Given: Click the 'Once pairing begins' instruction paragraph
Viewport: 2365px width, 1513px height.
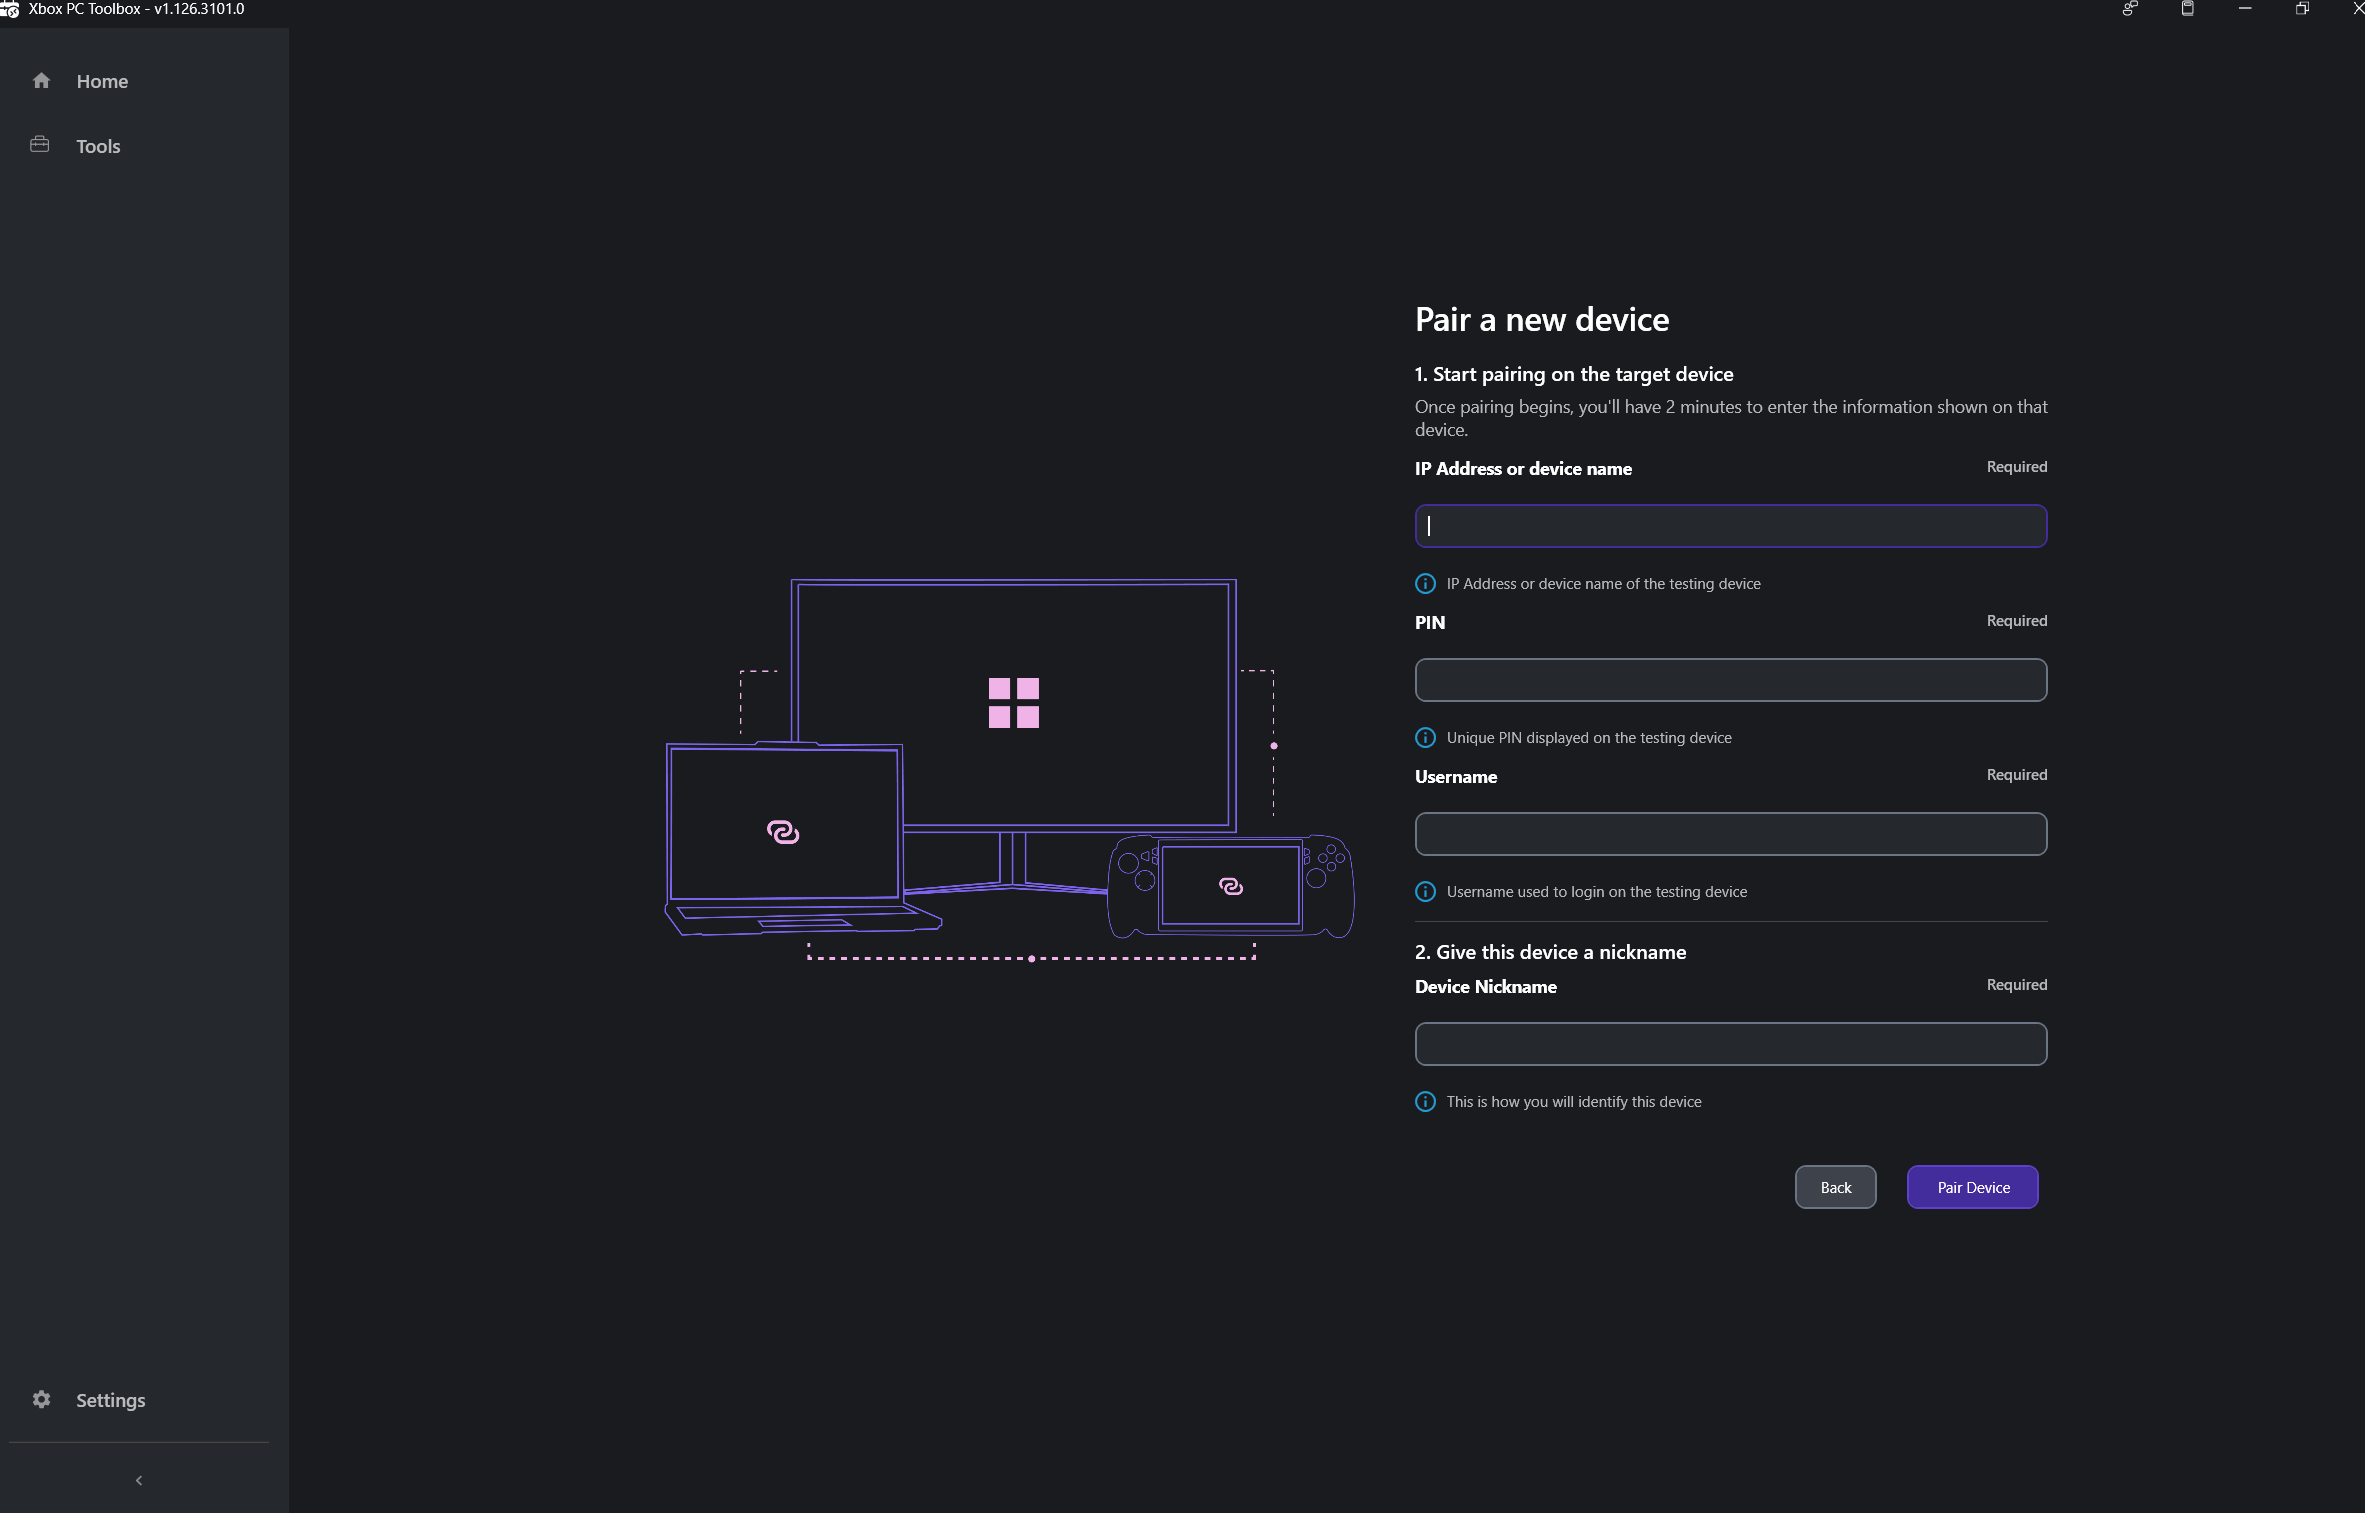Looking at the screenshot, I should click(1731, 418).
